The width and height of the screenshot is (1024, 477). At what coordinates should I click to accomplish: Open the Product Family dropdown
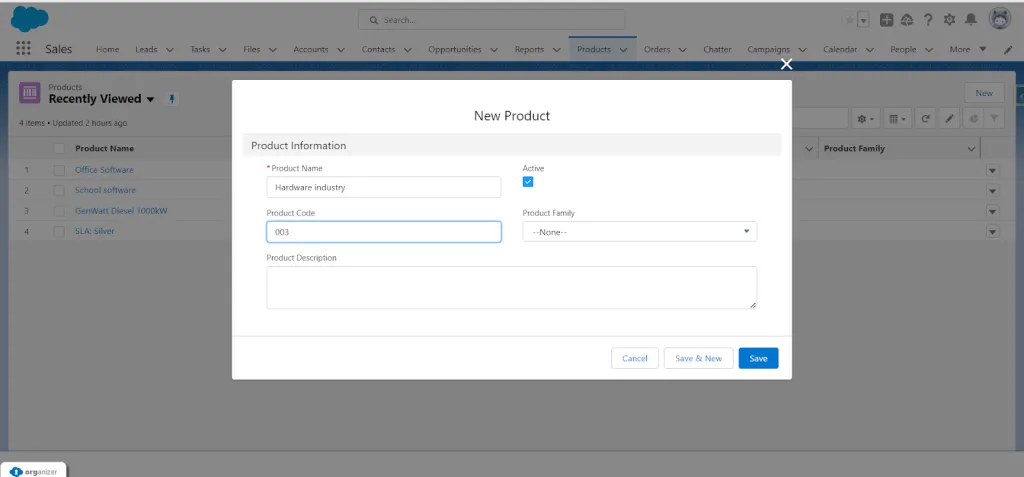click(639, 231)
